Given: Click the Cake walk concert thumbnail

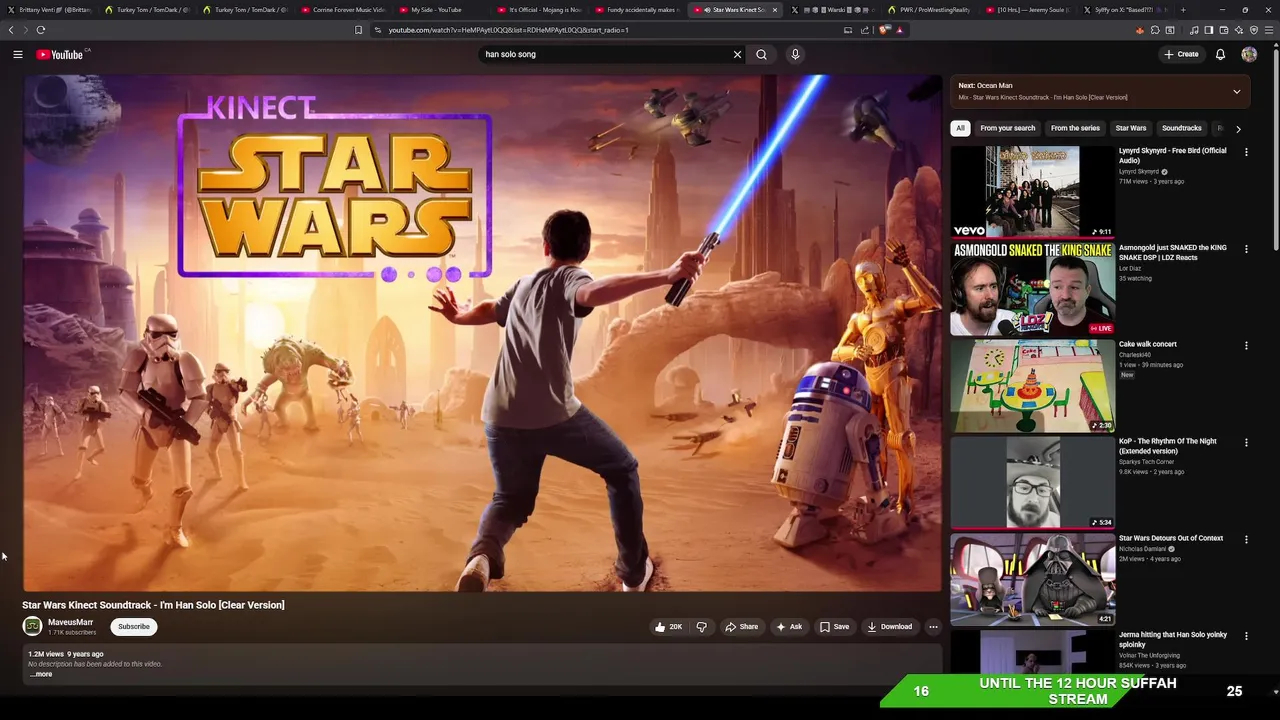Looking at the screenshot, I should click(1032, 386).
